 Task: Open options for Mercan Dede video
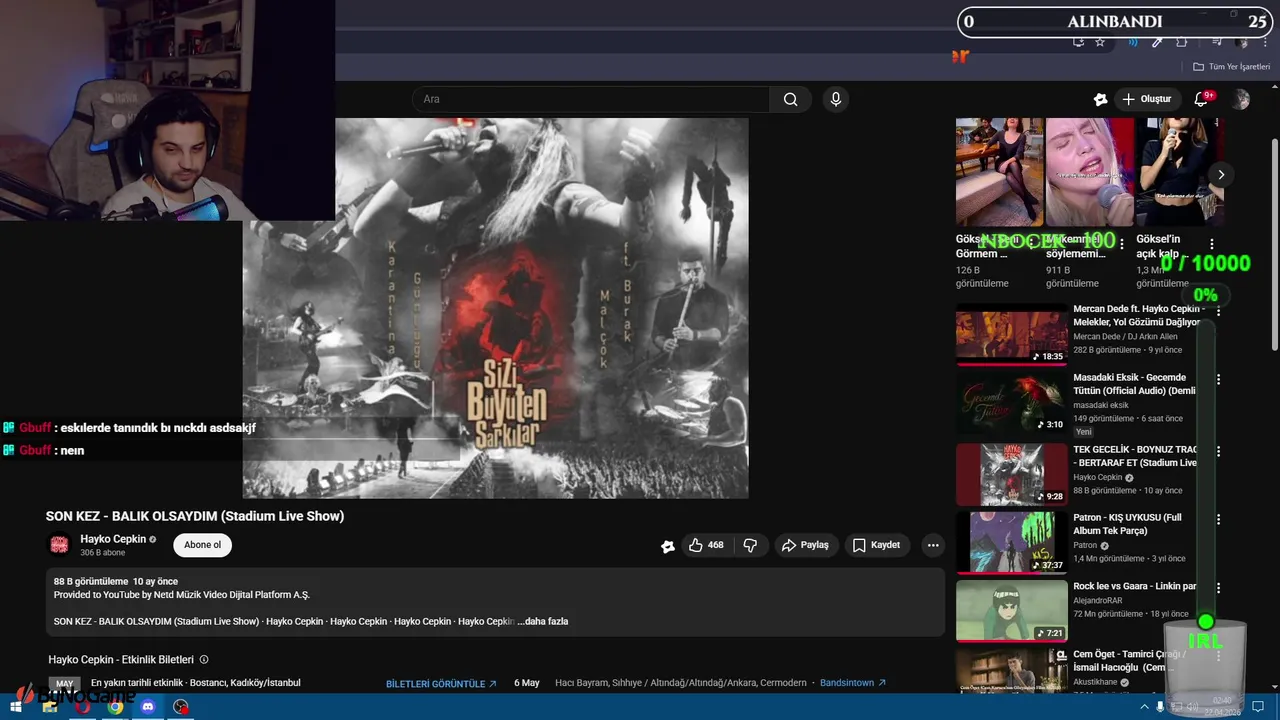coord(1218,311)
